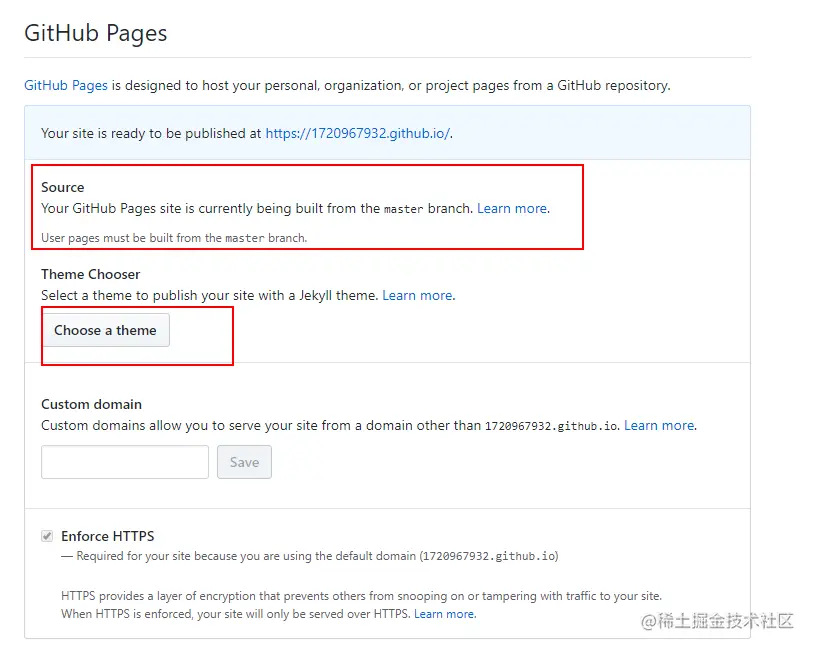Viewport: 813px width, 650px height.
Task: Open Learn more link under Theme Chooser
Action: pos(417,295)
